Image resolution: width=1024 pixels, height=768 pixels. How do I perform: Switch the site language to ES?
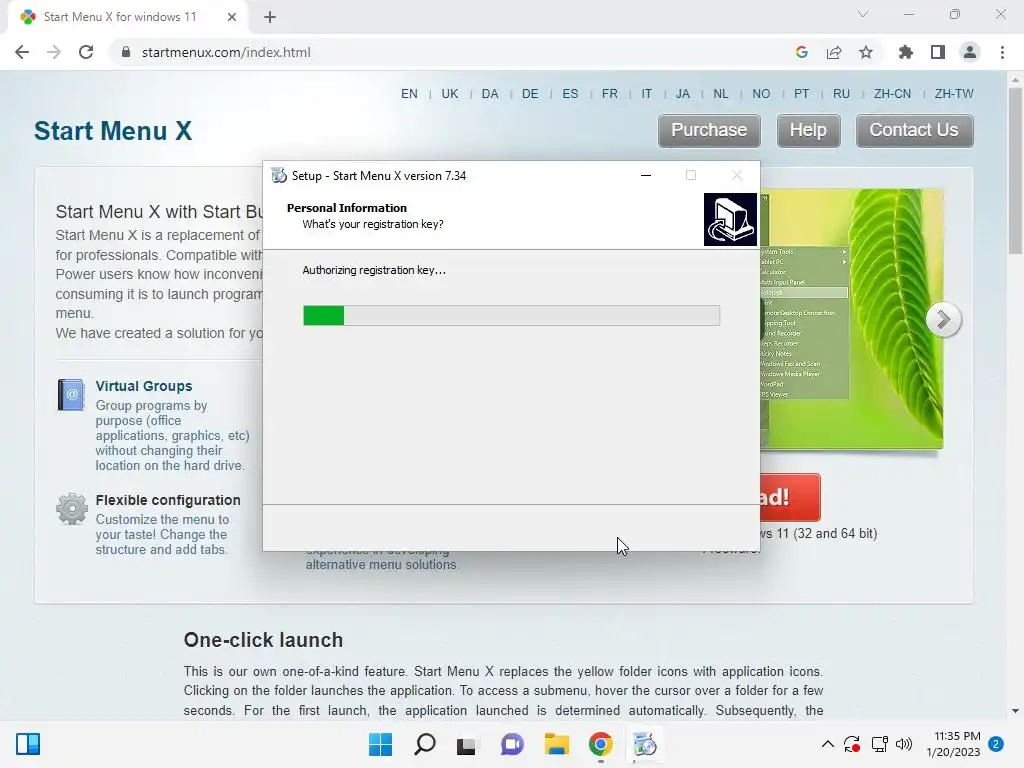(570, 94)
